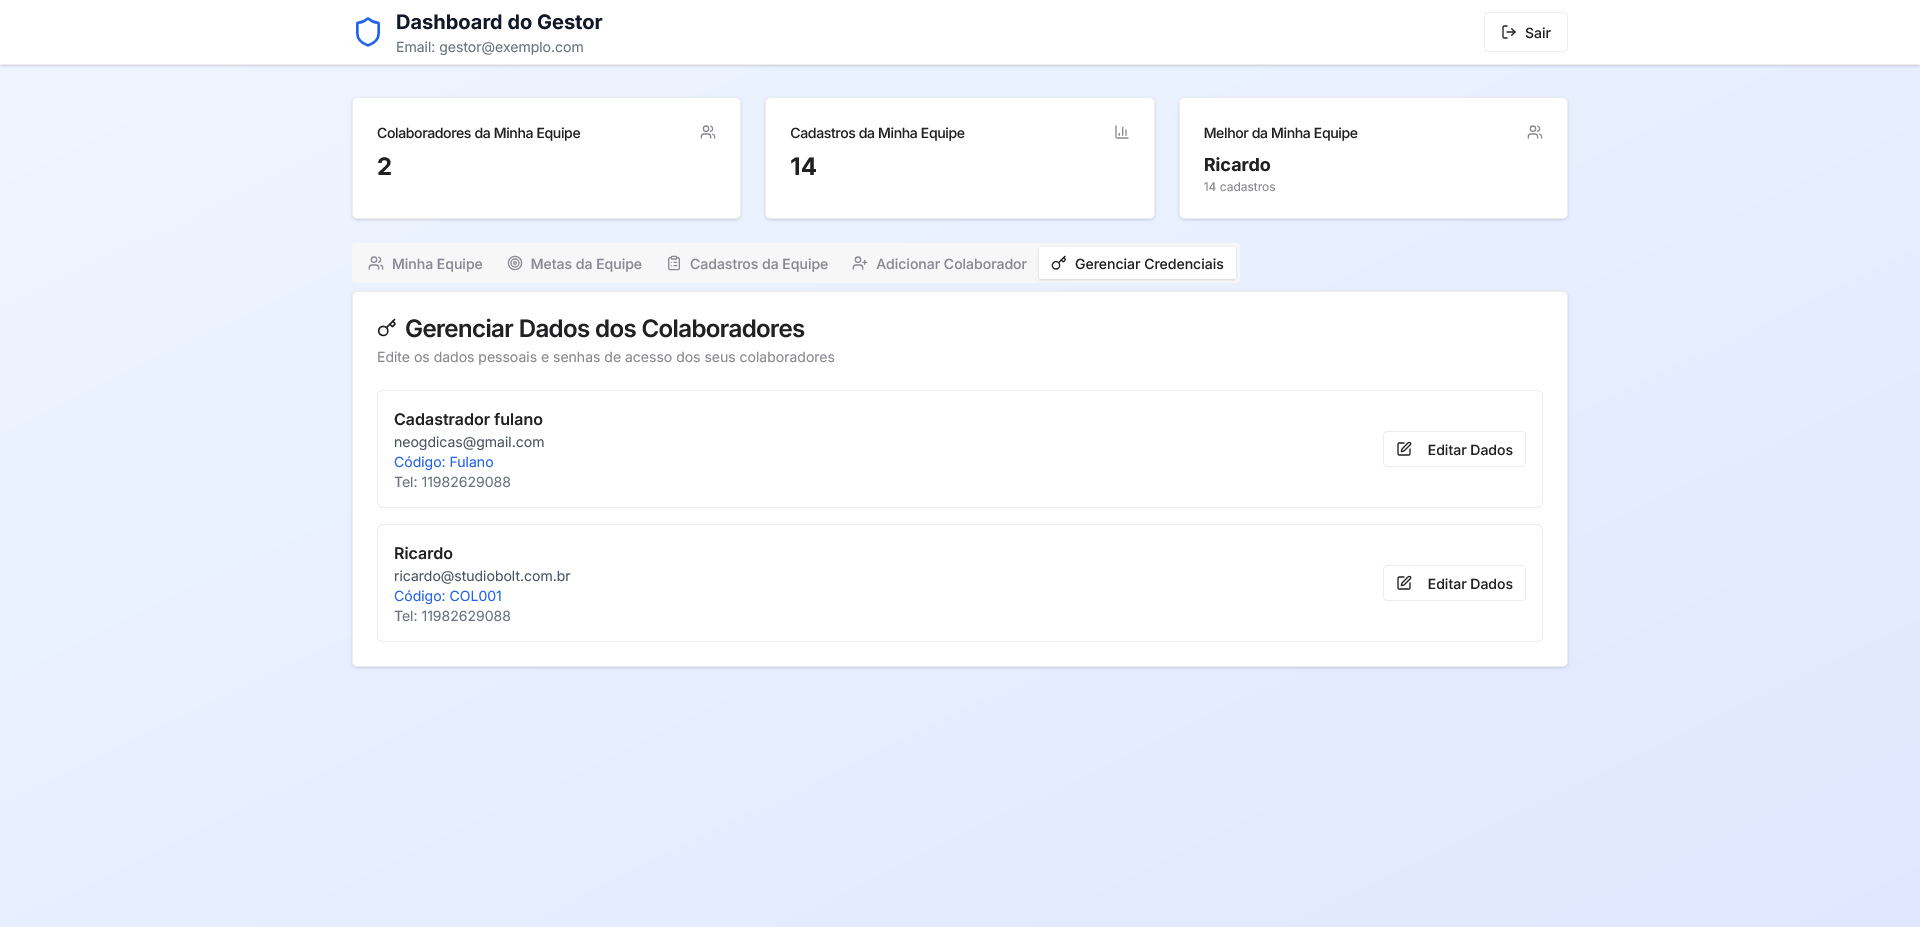
Task: Go to the Cadastros da Equipe tab
Action: (x=747, y=264)
